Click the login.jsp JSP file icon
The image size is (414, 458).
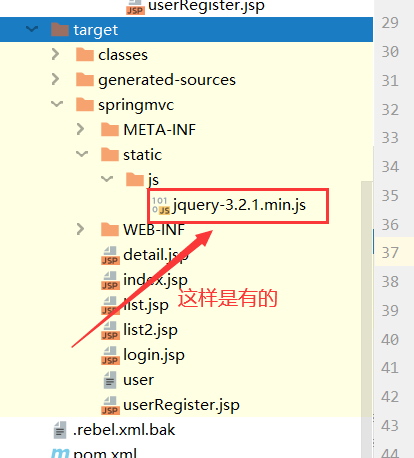tap(110, 355)
